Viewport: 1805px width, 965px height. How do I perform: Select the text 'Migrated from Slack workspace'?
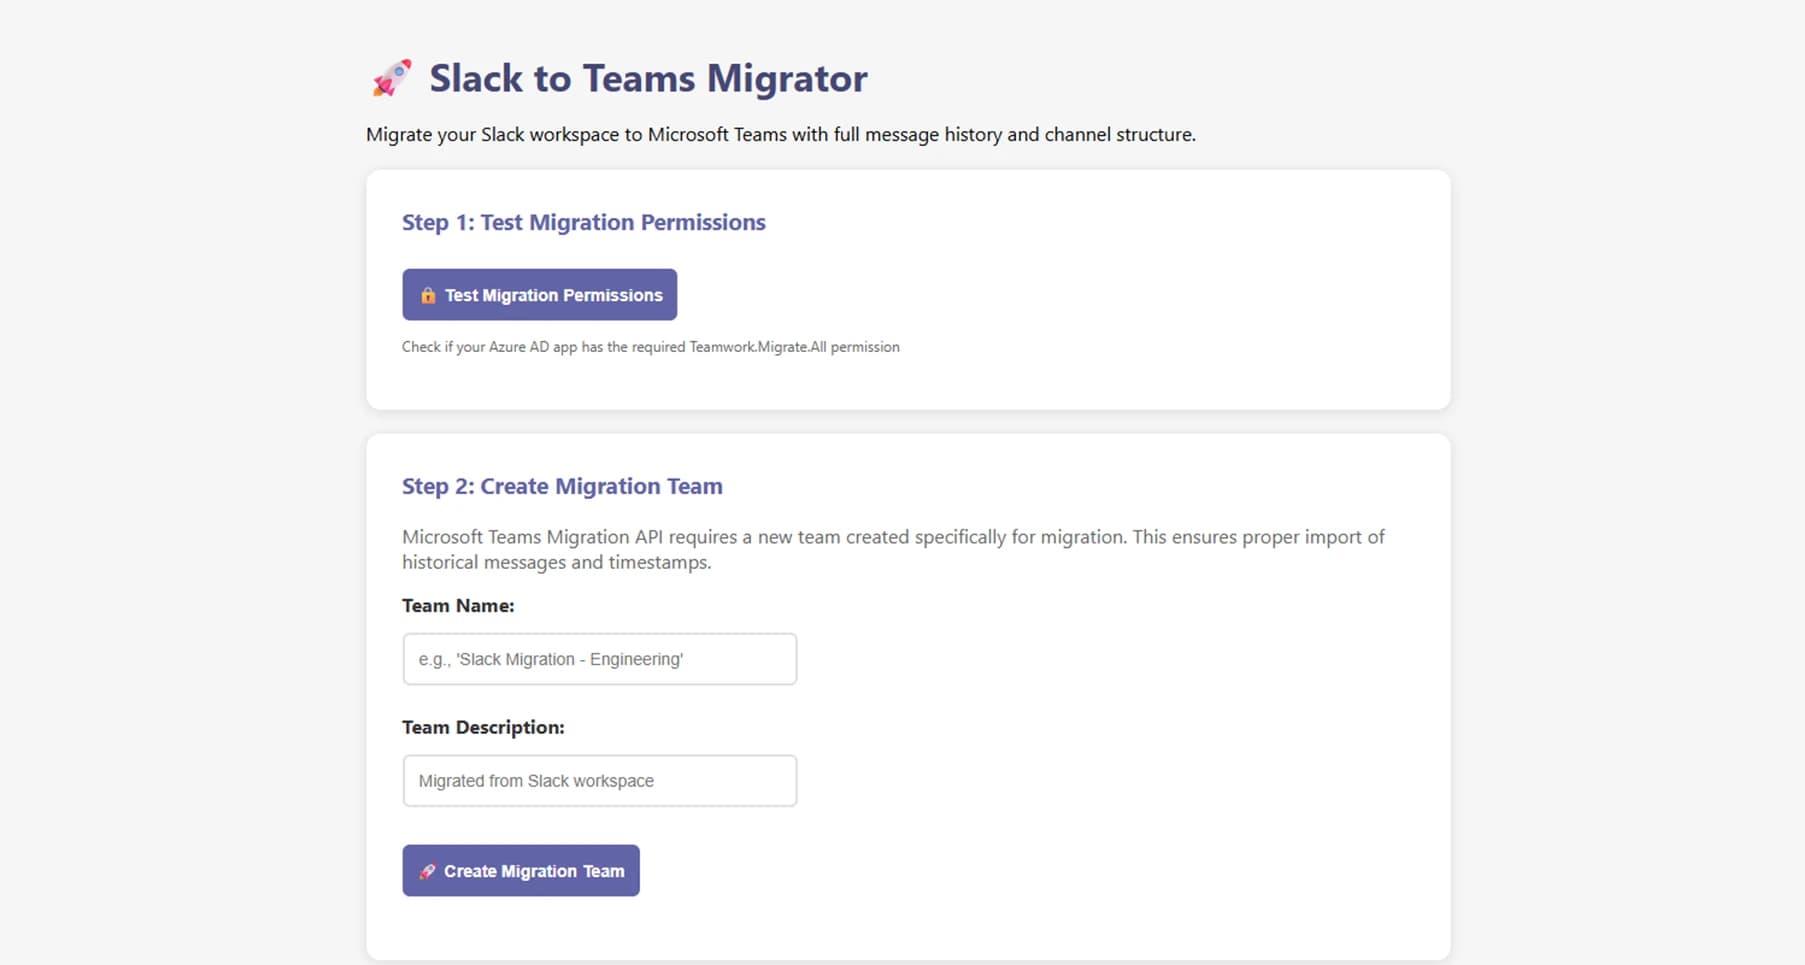[x=536, y=780]
